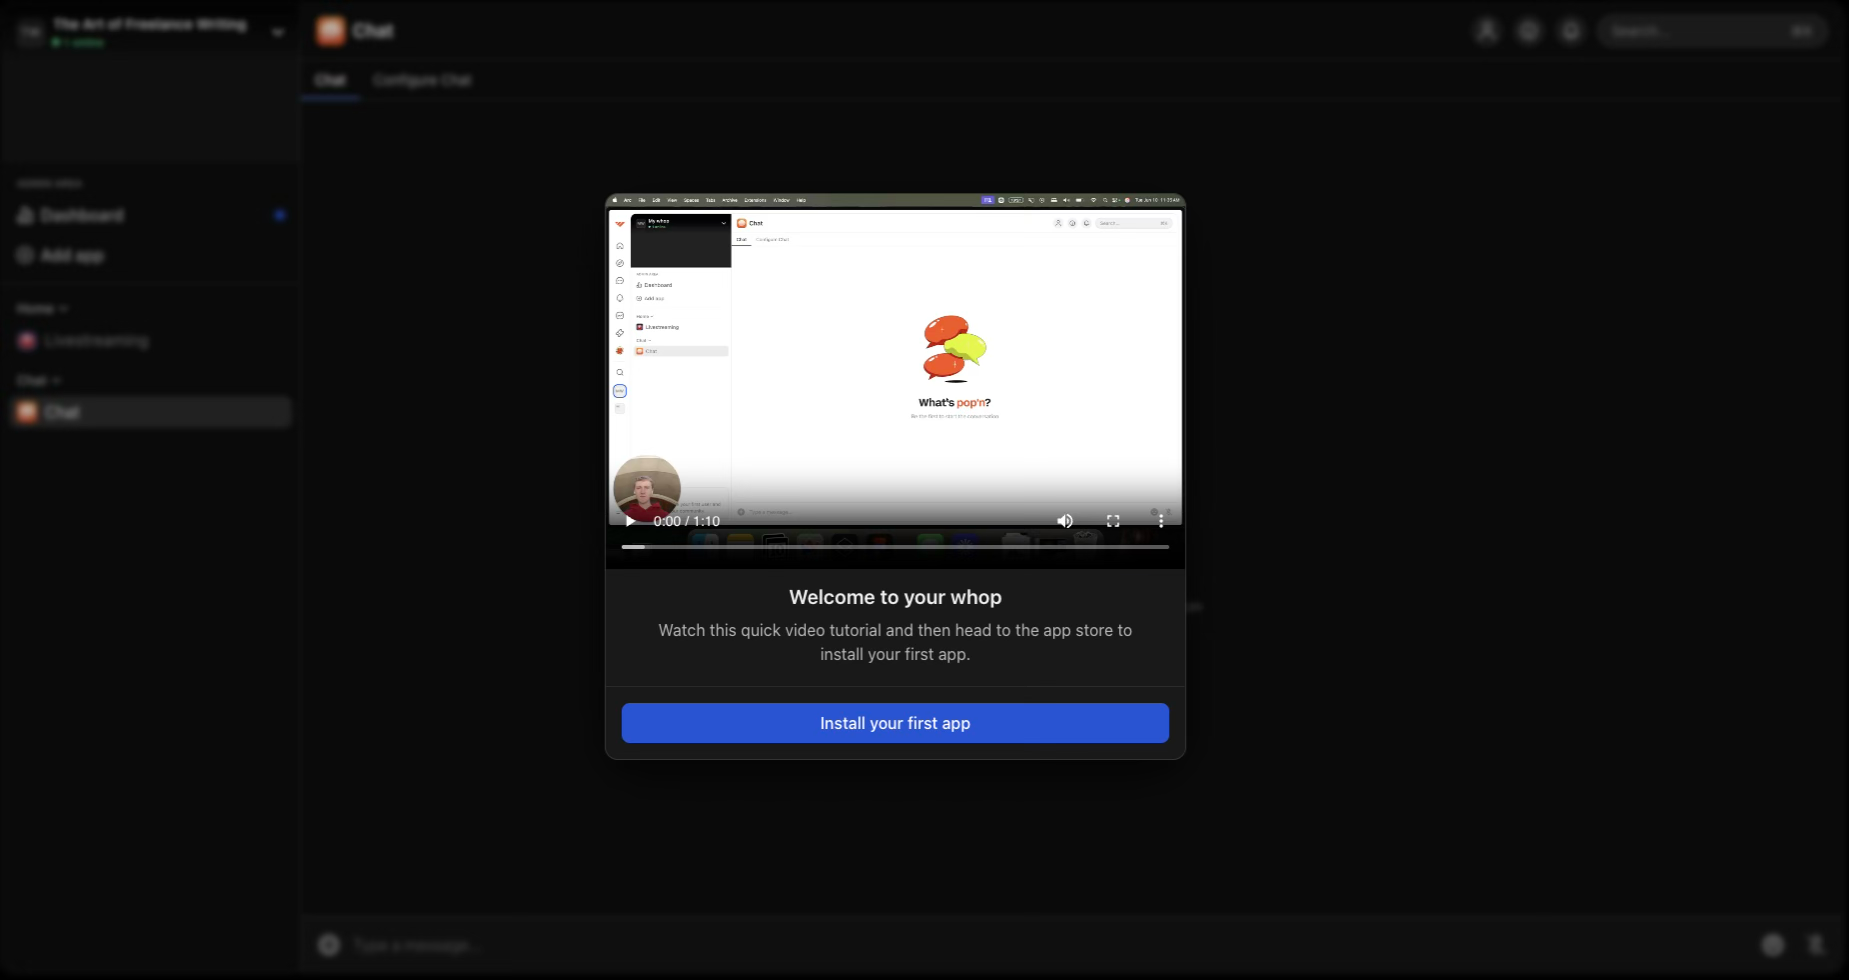Viewport: 1849px width, 980px height.
Task: Select the Chat tab
Action: 329,80
